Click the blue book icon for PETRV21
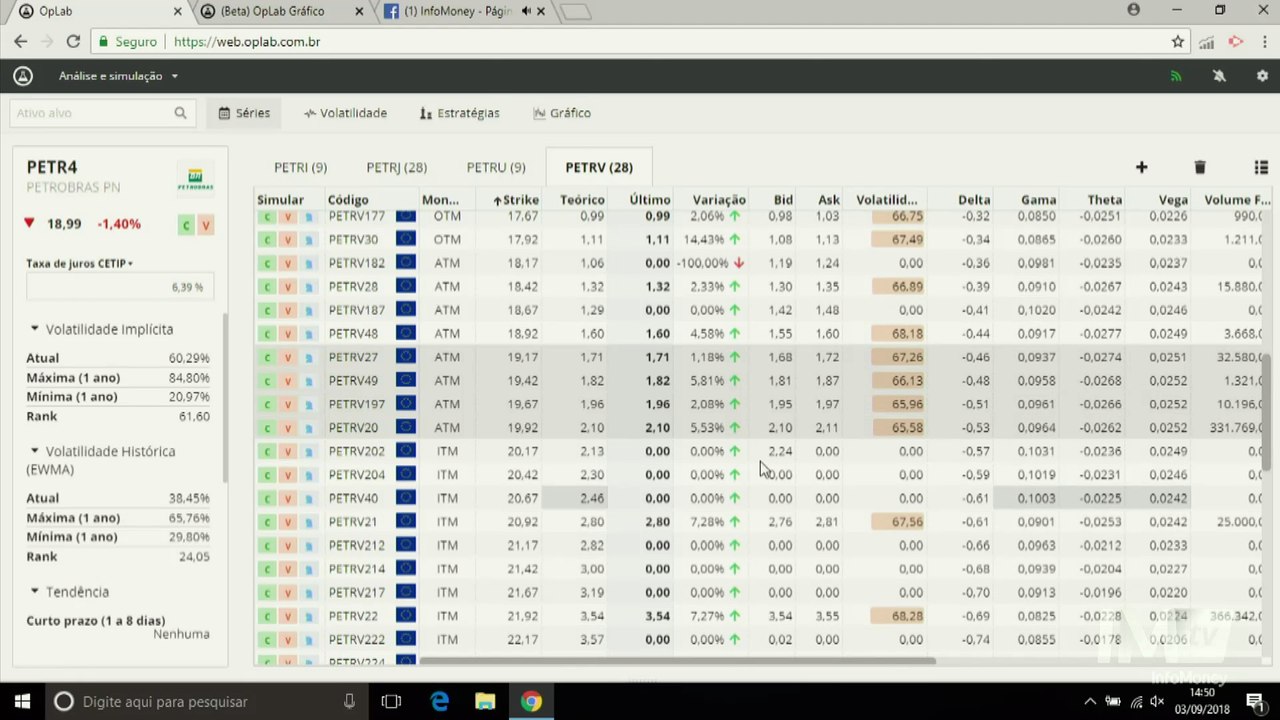 coord(309,522)
